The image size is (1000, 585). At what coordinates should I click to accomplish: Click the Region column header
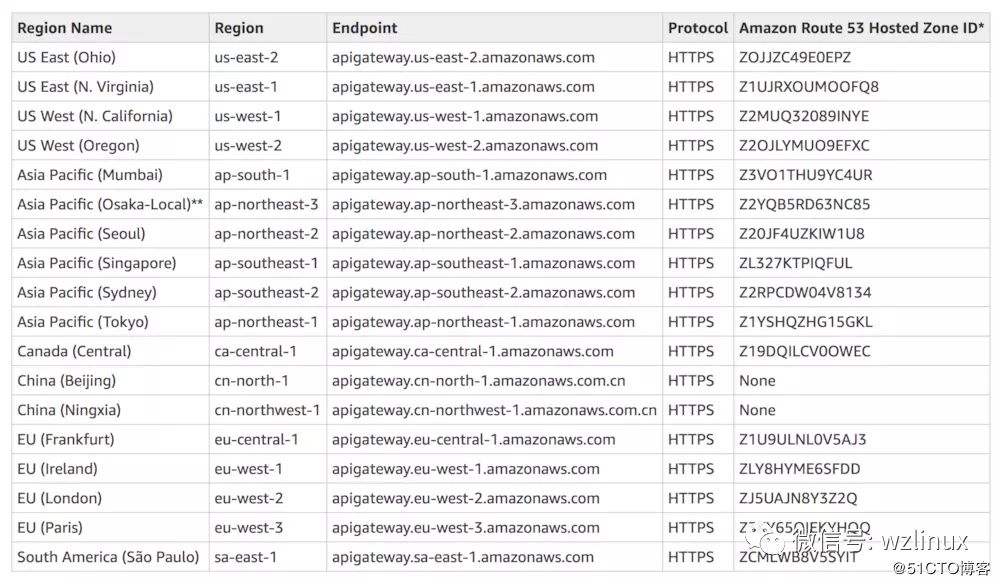tap(239, 28)
